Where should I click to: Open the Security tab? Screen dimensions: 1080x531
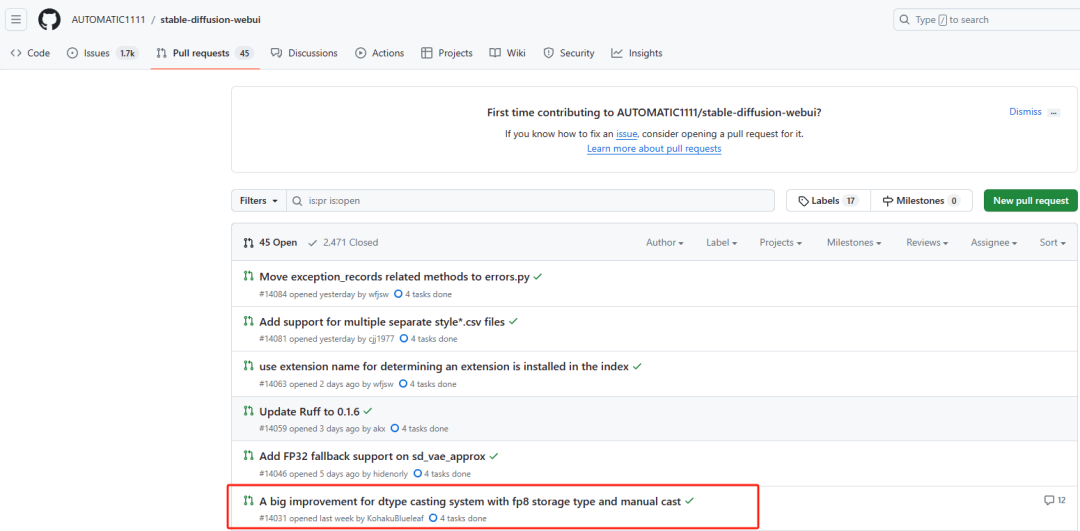tap(569, 53)
